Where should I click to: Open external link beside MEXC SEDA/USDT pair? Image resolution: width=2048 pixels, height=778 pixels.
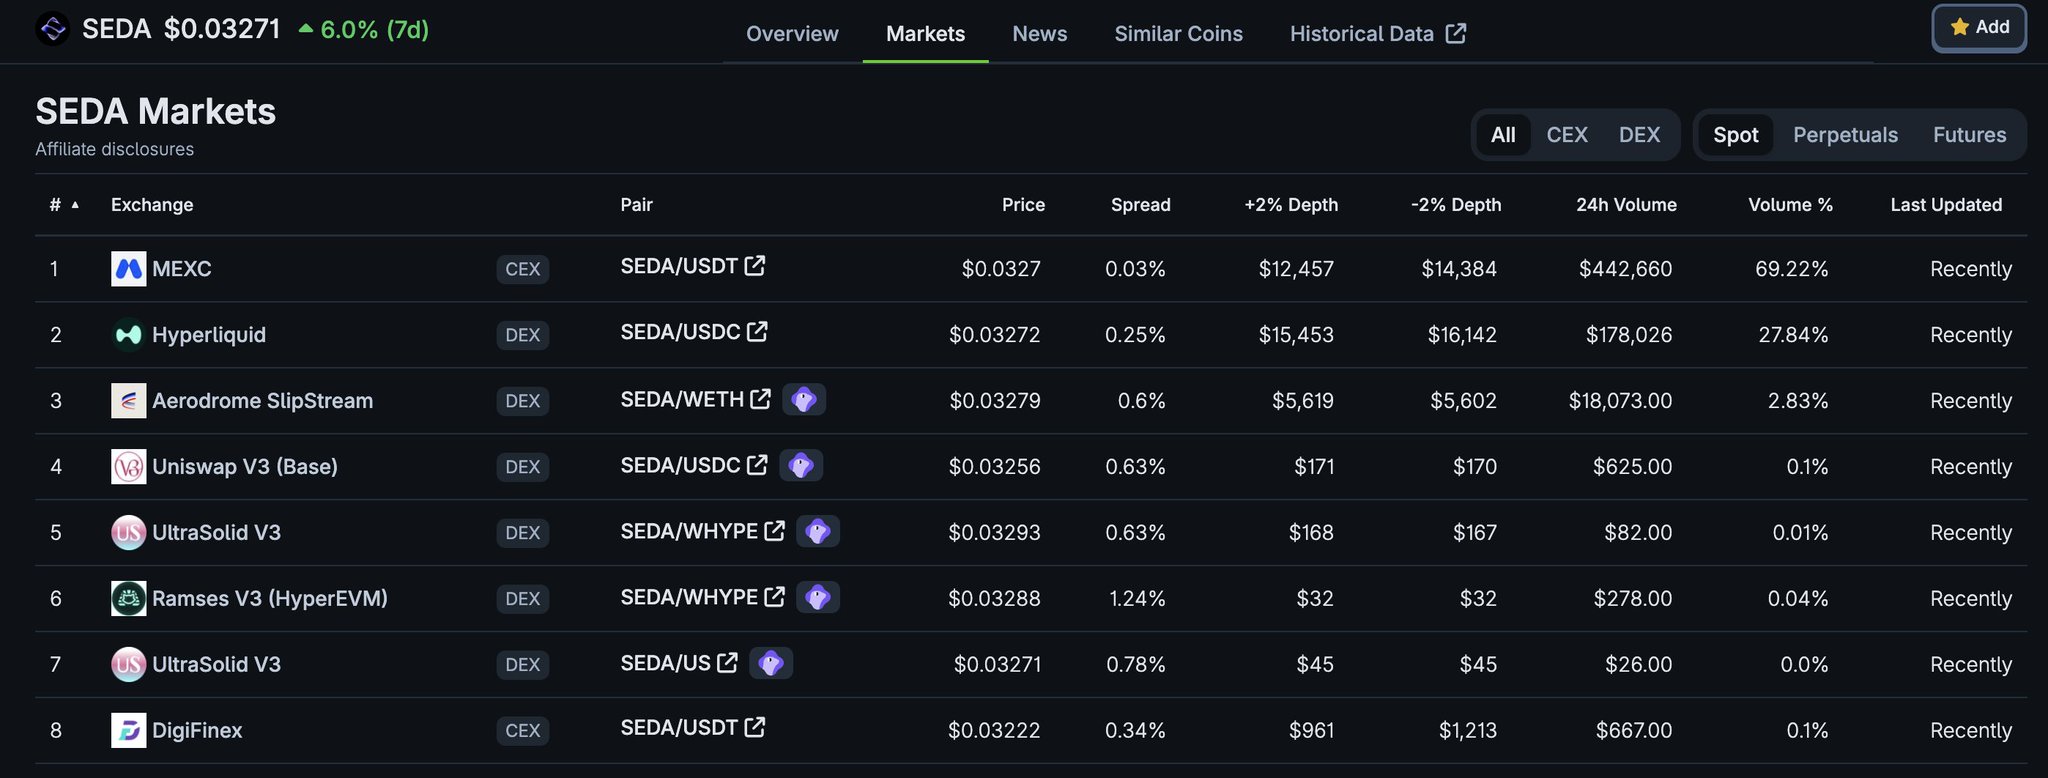point(755,266)
